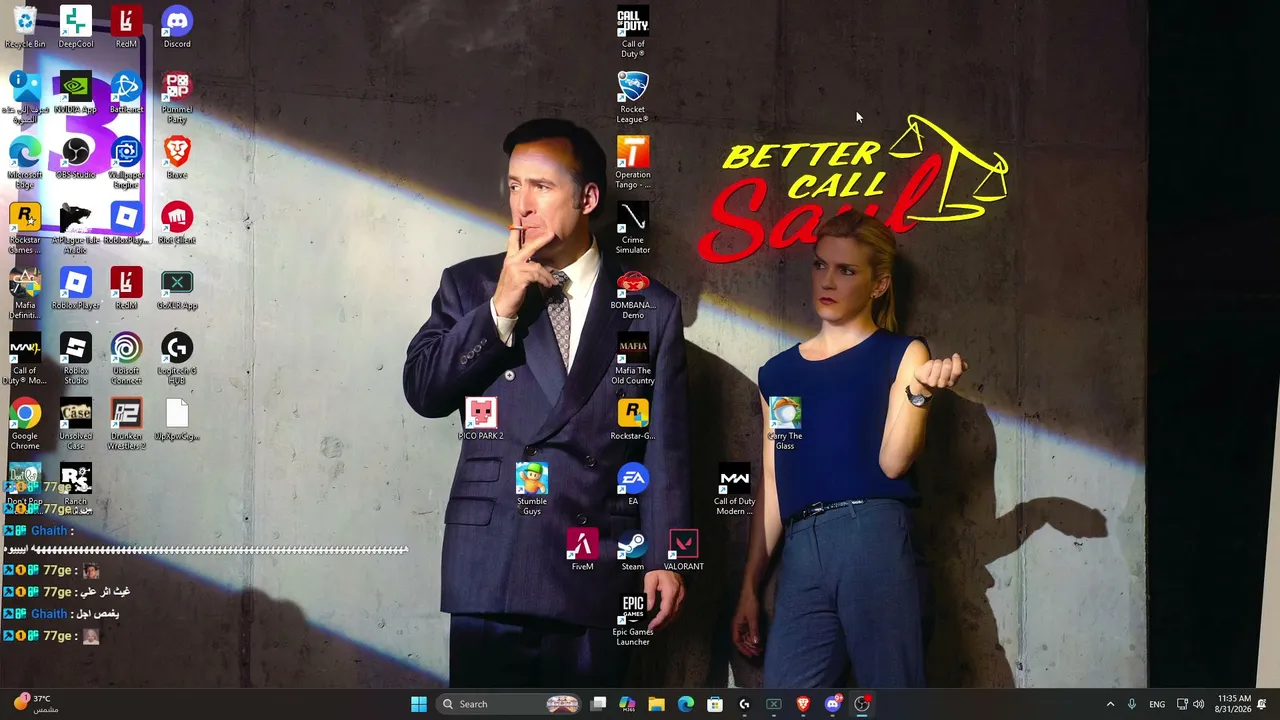Click the Microsoft Edge desktop shortcut
The width and height of the screenshot is (1280, 720).
pos(25,164)
